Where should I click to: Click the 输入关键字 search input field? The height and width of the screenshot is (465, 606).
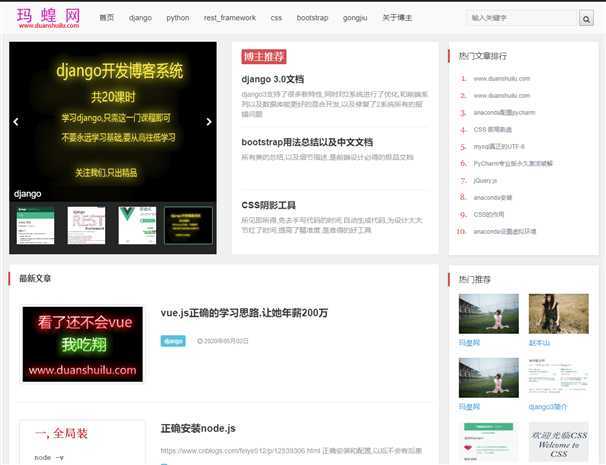pos(520,18)
